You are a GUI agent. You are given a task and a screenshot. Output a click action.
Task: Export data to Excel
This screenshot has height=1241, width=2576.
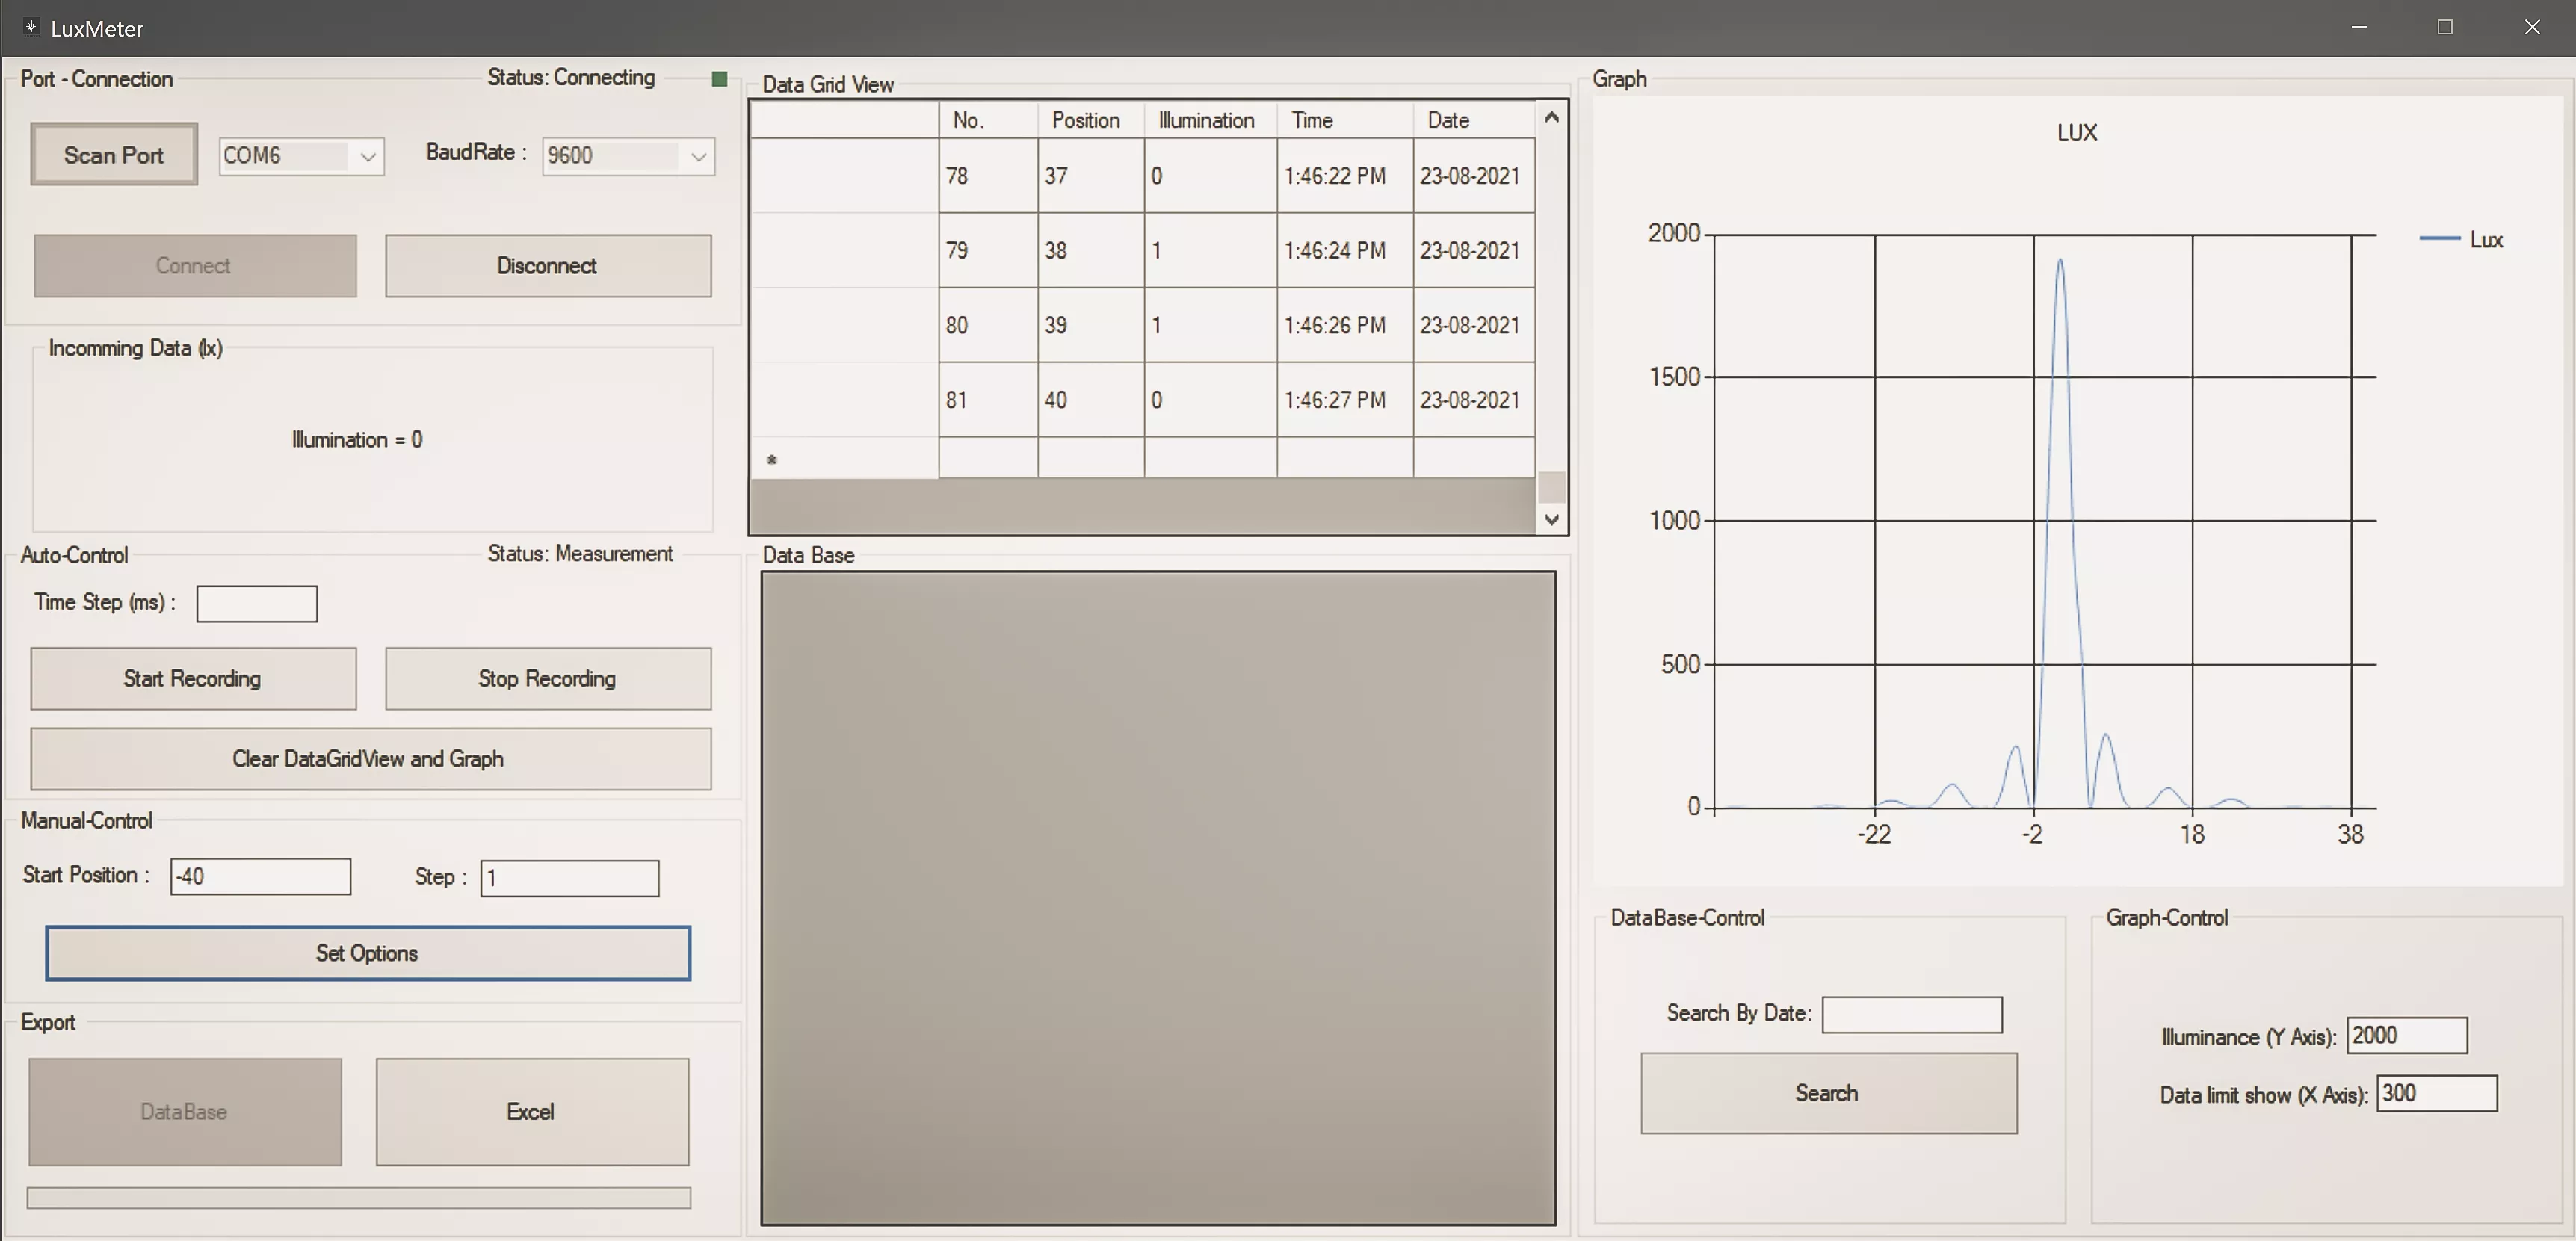[531, 1112]
